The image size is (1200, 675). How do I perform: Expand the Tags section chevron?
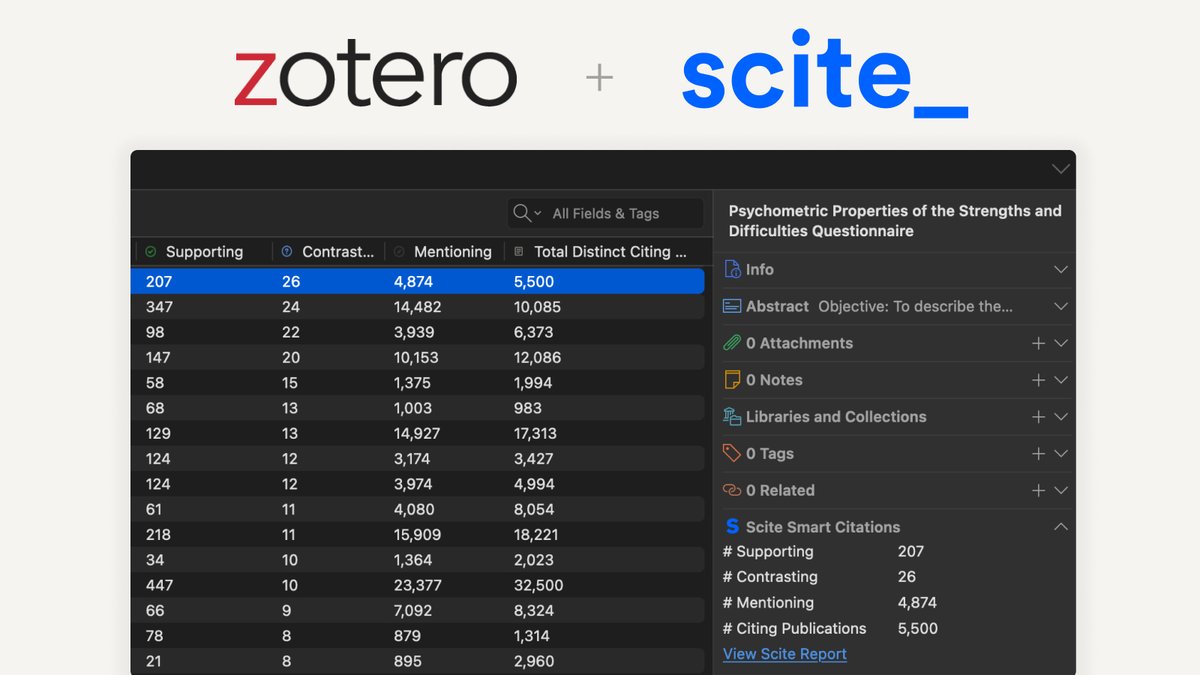(1061, 454)
